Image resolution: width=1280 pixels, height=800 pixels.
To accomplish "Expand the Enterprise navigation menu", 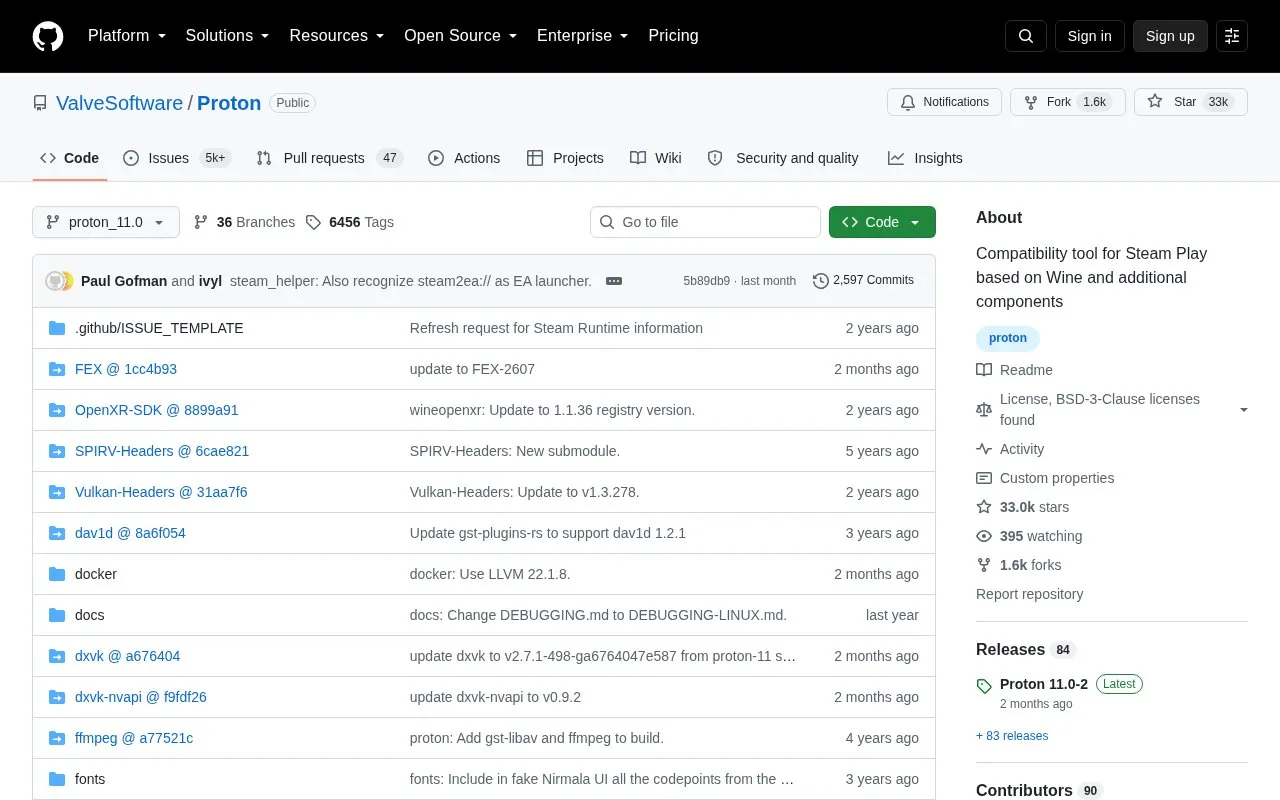I will pos(583,36).
